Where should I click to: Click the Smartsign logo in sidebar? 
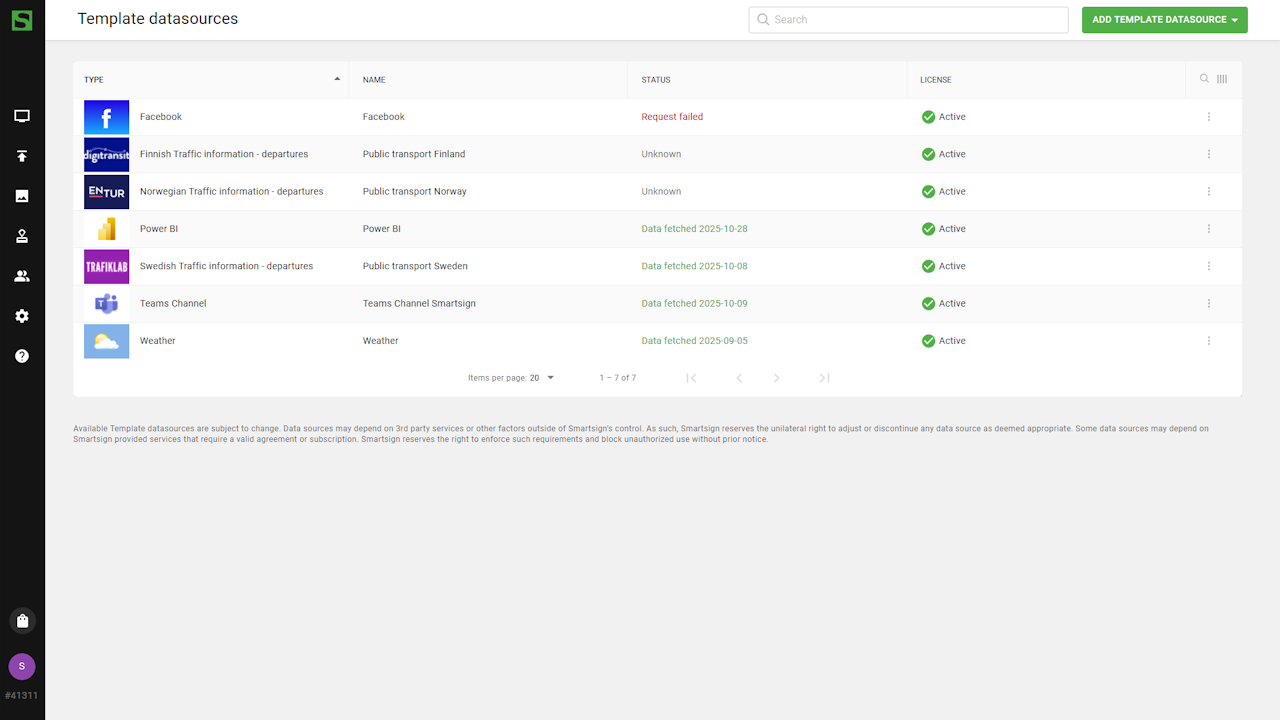[21, 19]
